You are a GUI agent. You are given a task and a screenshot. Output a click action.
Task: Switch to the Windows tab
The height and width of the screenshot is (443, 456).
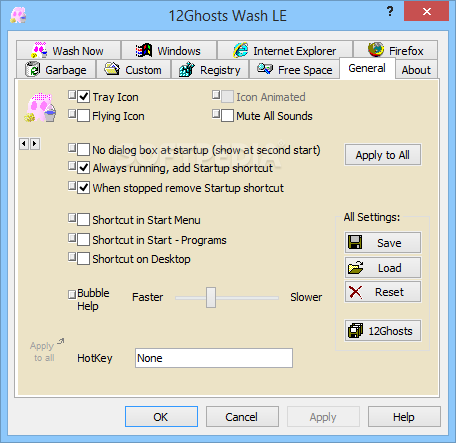point(169,50)
